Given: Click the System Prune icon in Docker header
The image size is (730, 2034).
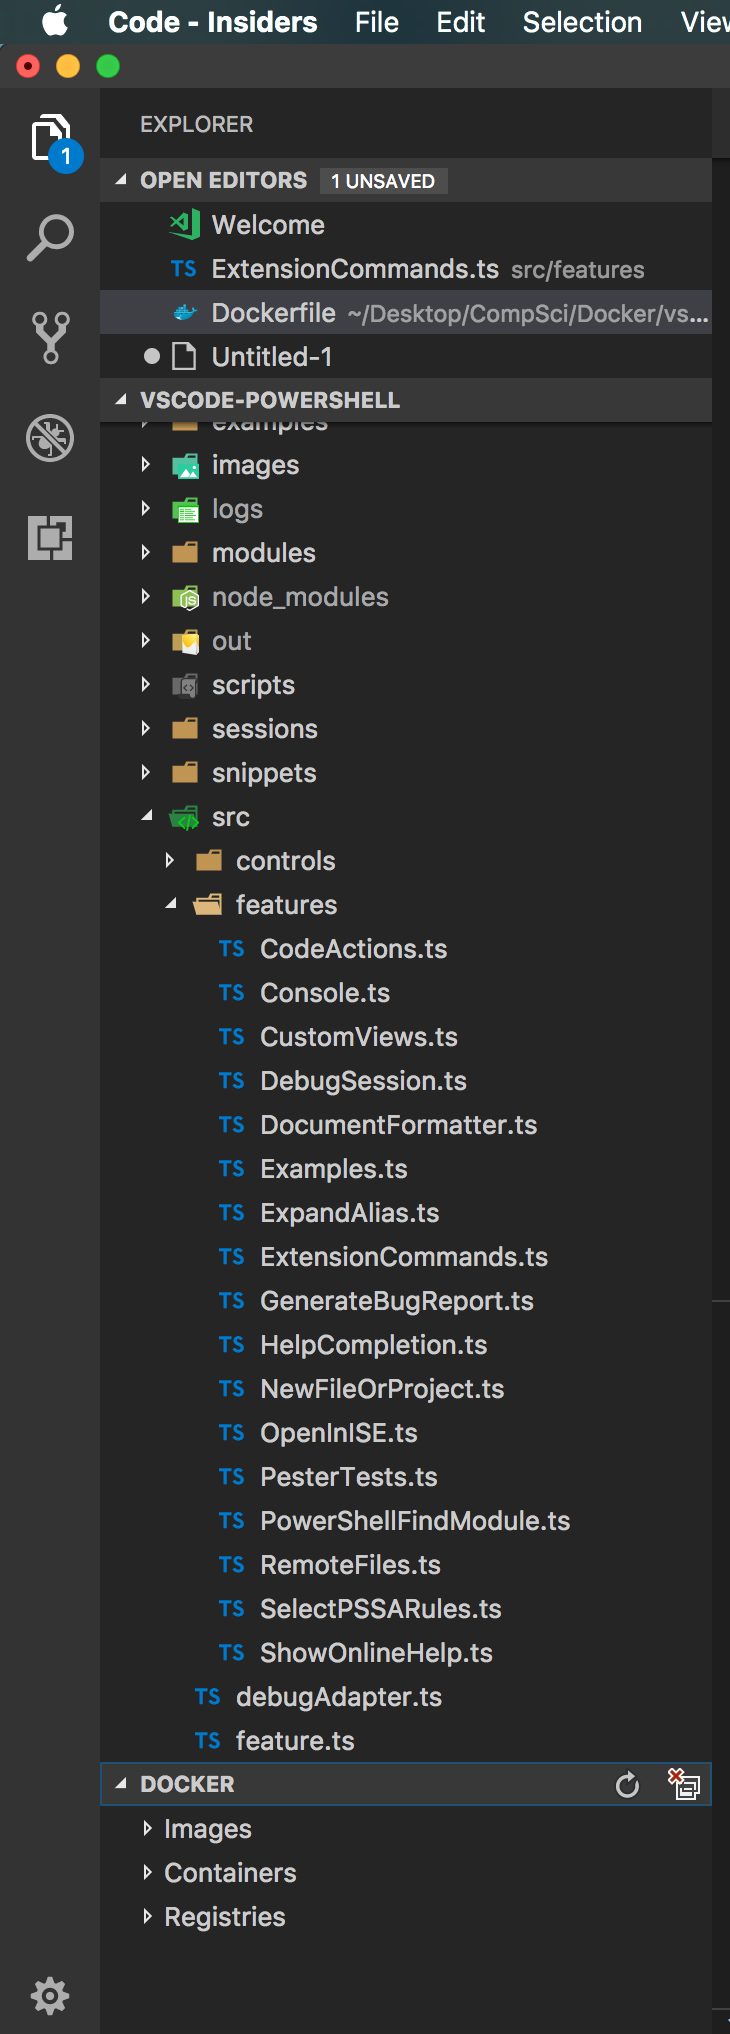Looking at the screenshot, I should [685, 1784].
